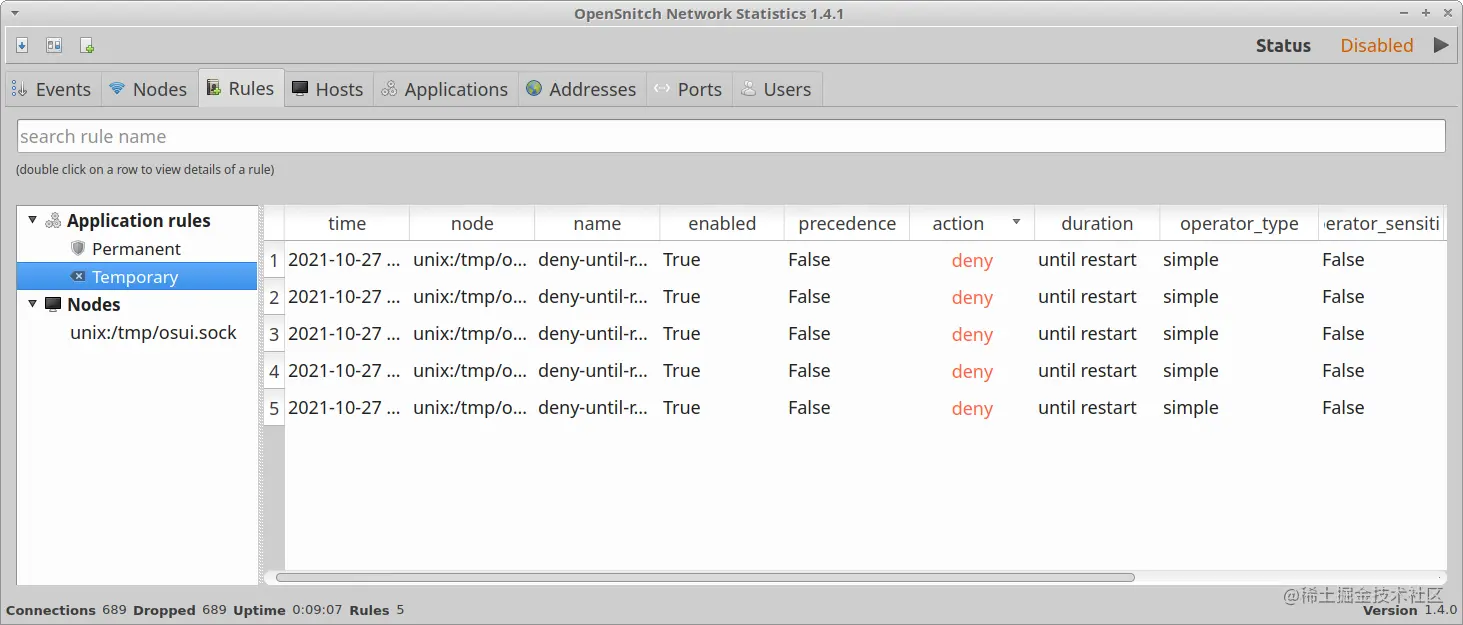The height and width of the screenshot is (625, 1463).
Task: Sort by the node column header
Action: (x=472, y=223)
